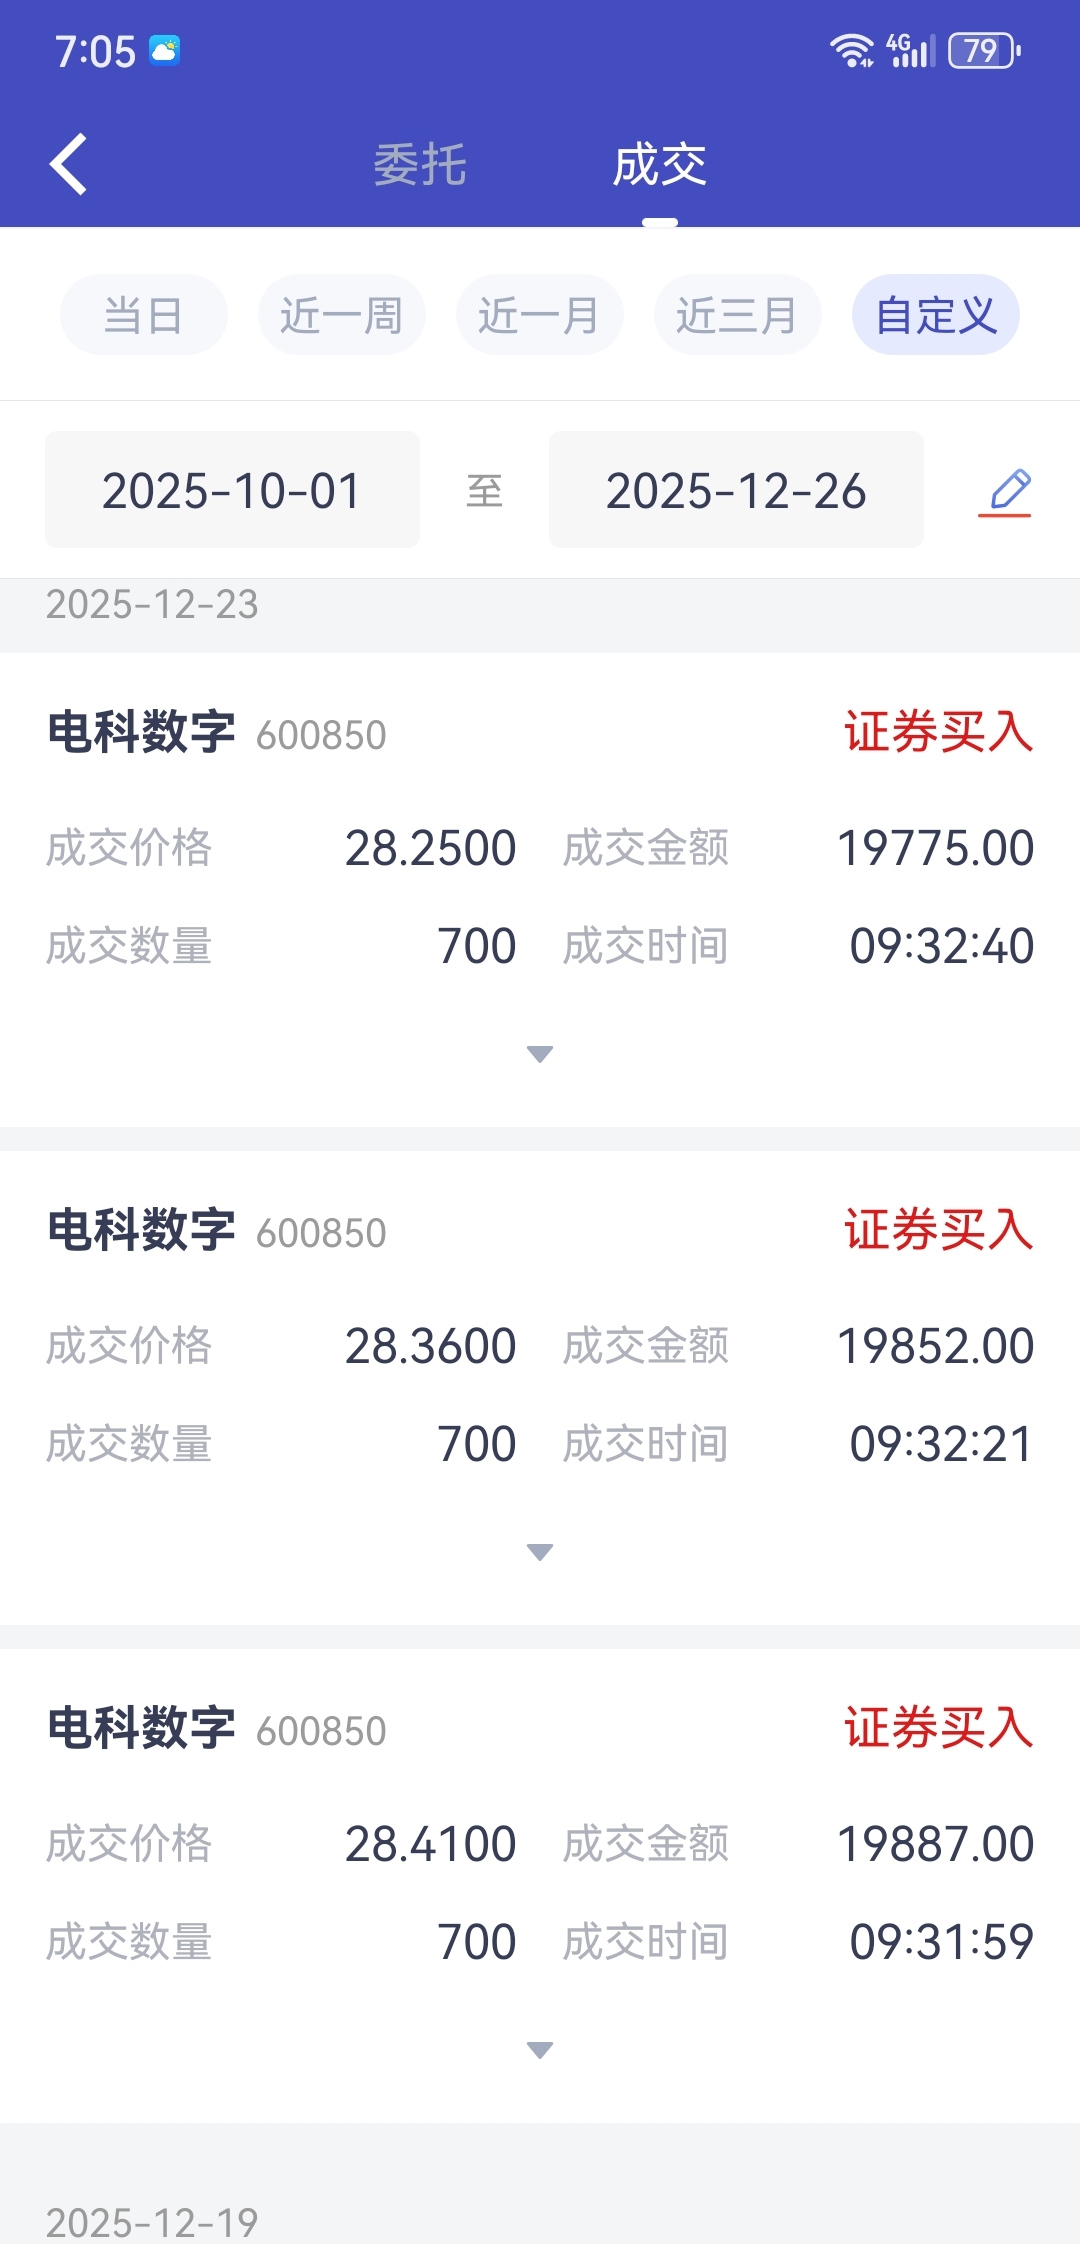Choose the 近一周 filter chip
Viewport: 1080px width, 2244px height.
pyautogui.click(x=342, y=315)
